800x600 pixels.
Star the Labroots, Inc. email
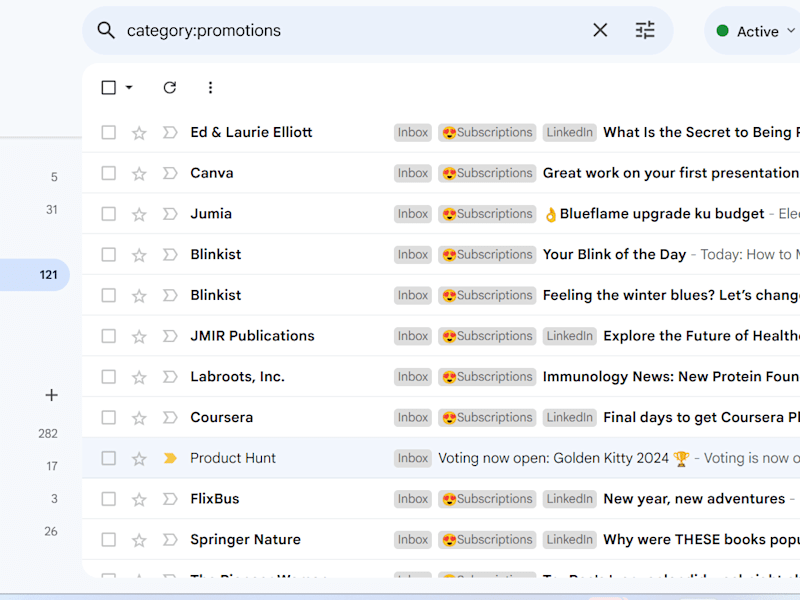(139, 378)
